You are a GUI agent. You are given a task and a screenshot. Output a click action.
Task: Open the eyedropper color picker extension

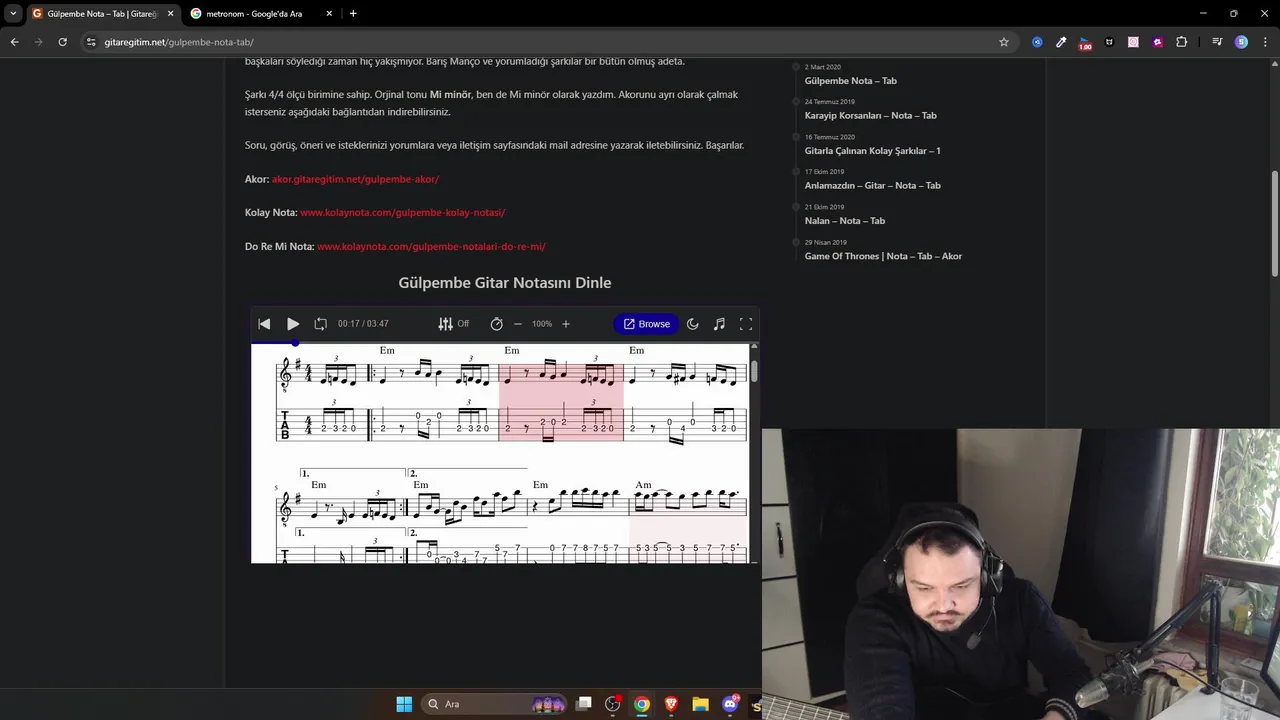point(1061,42)
